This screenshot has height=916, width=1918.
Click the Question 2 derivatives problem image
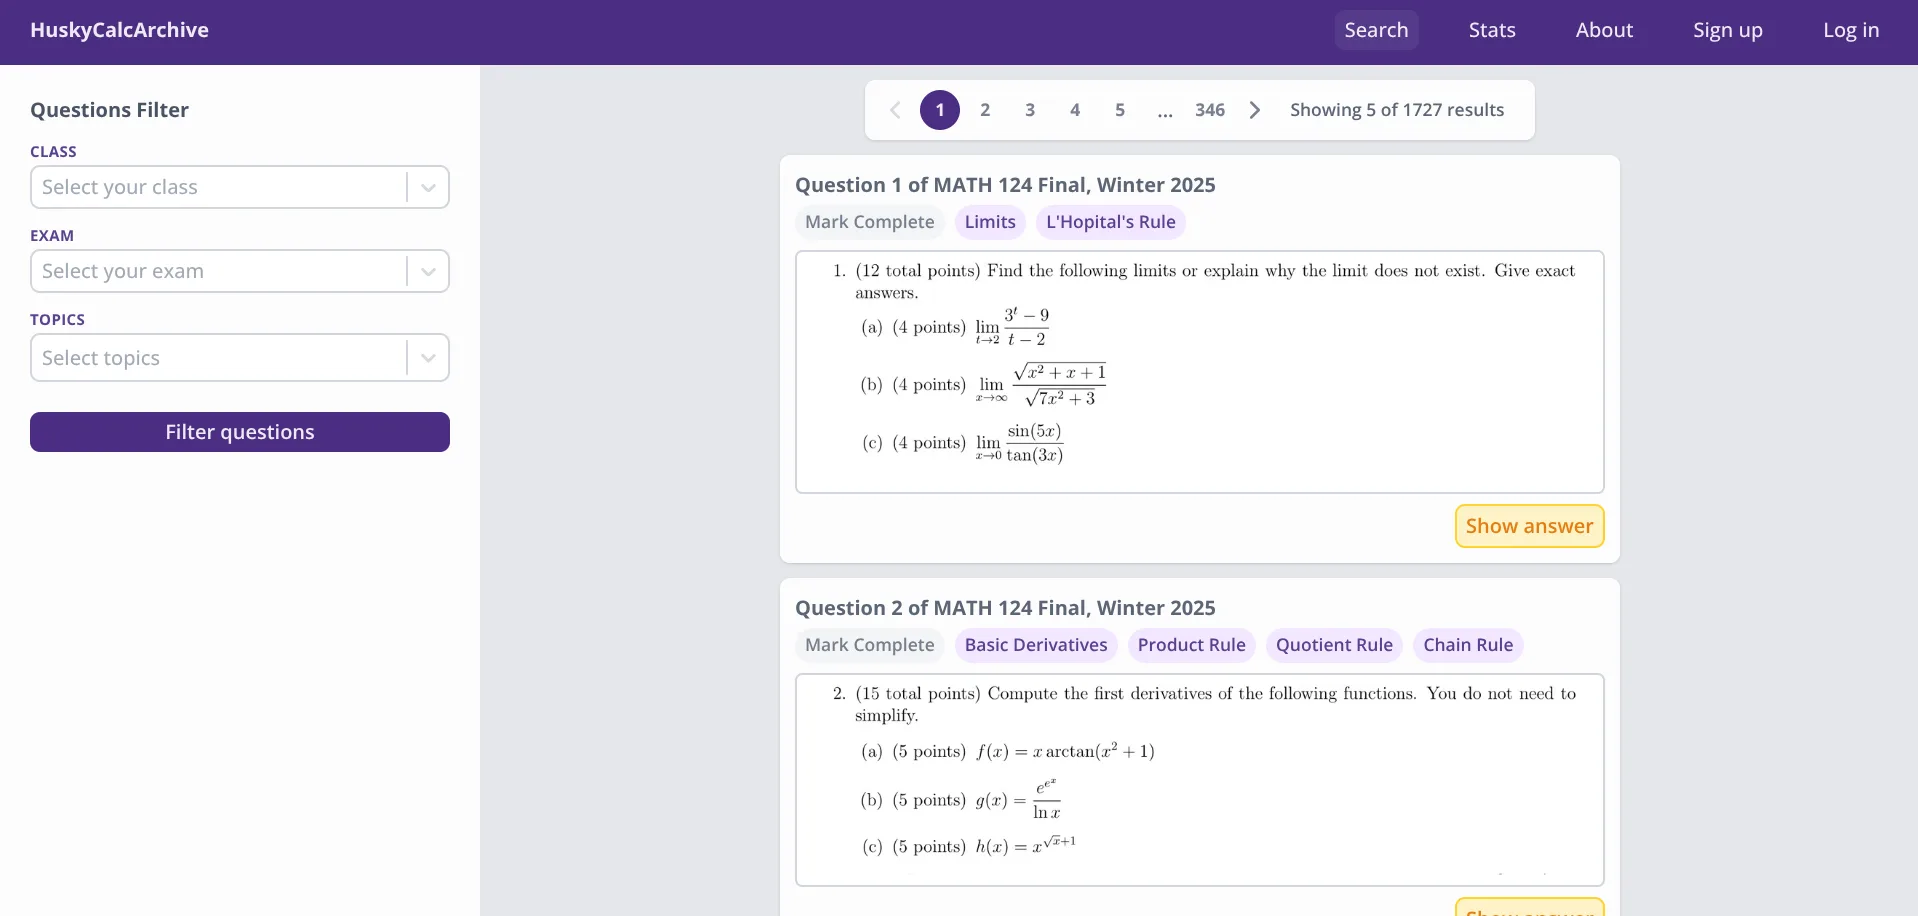1200,780
